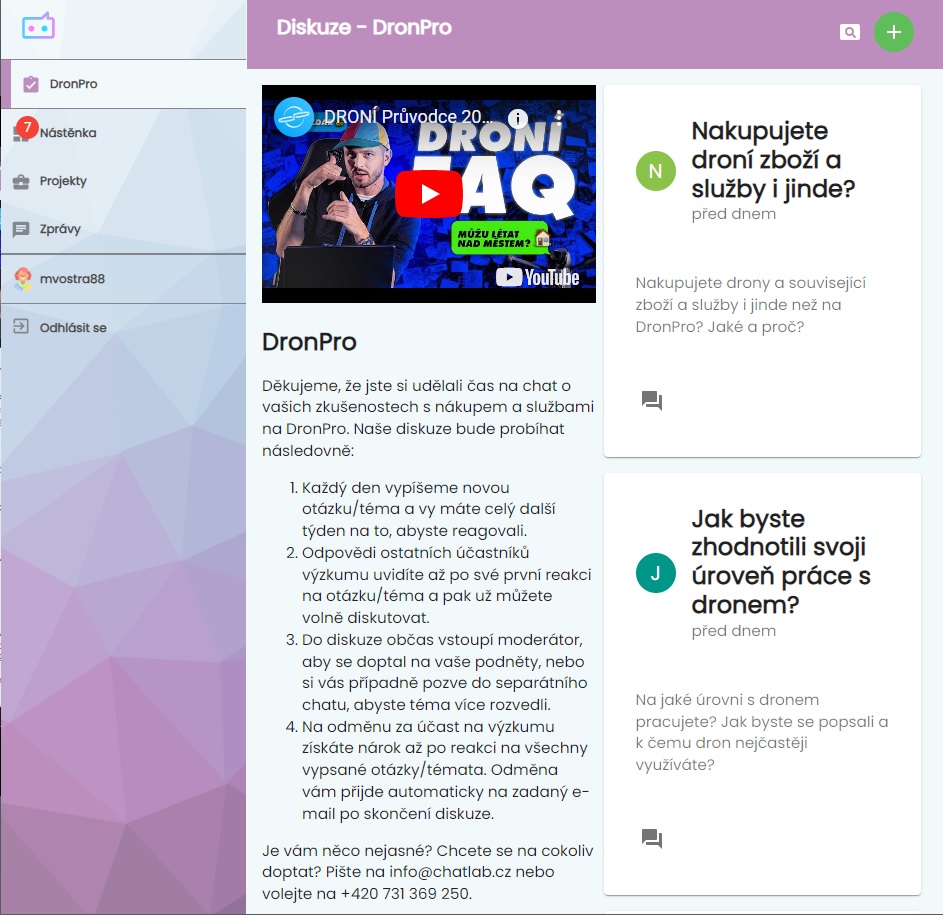Click comments icon on Nakupujete card

pyautogui.click(x=652, y=401)
